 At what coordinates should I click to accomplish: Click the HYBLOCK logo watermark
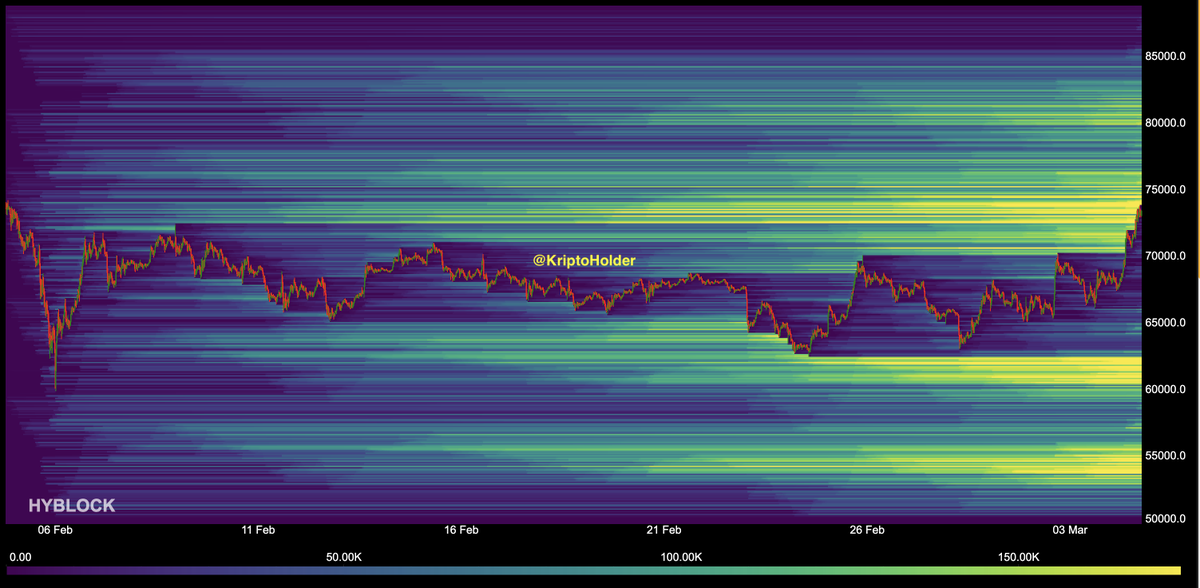click(72, 506)
